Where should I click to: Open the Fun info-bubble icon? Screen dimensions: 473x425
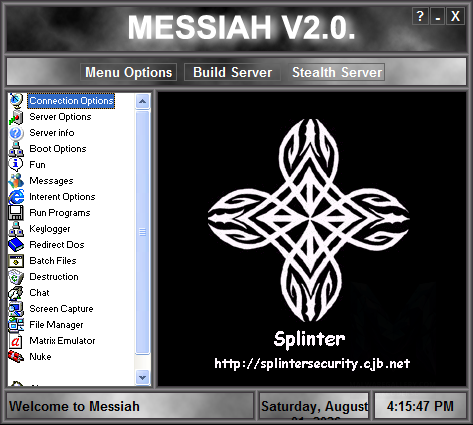click(x=16, y=165)
